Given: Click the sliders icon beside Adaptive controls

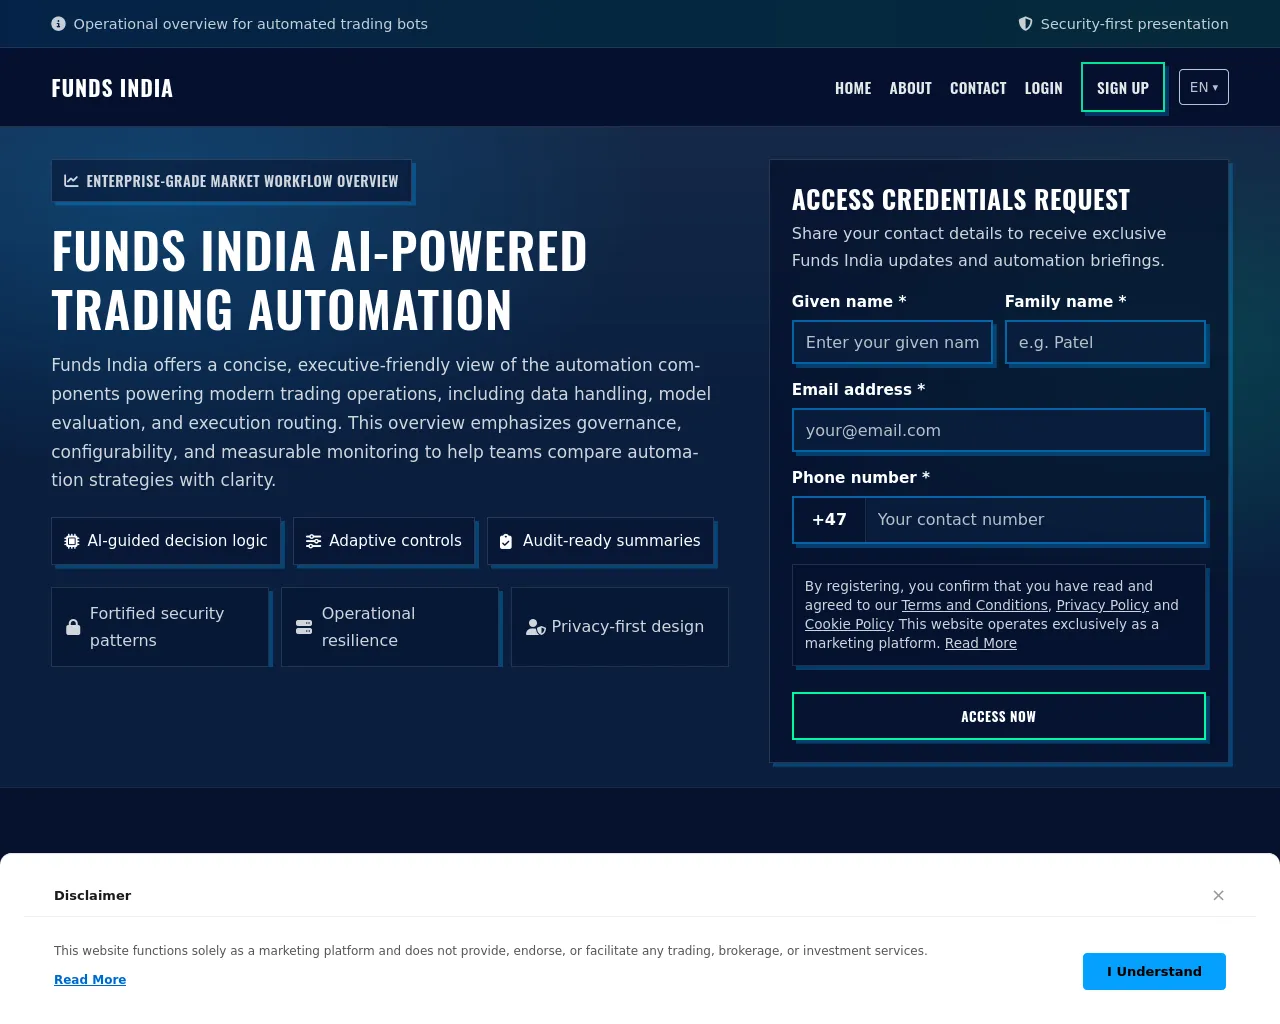Looking at the screenshot, I should [x=313, y=541].
